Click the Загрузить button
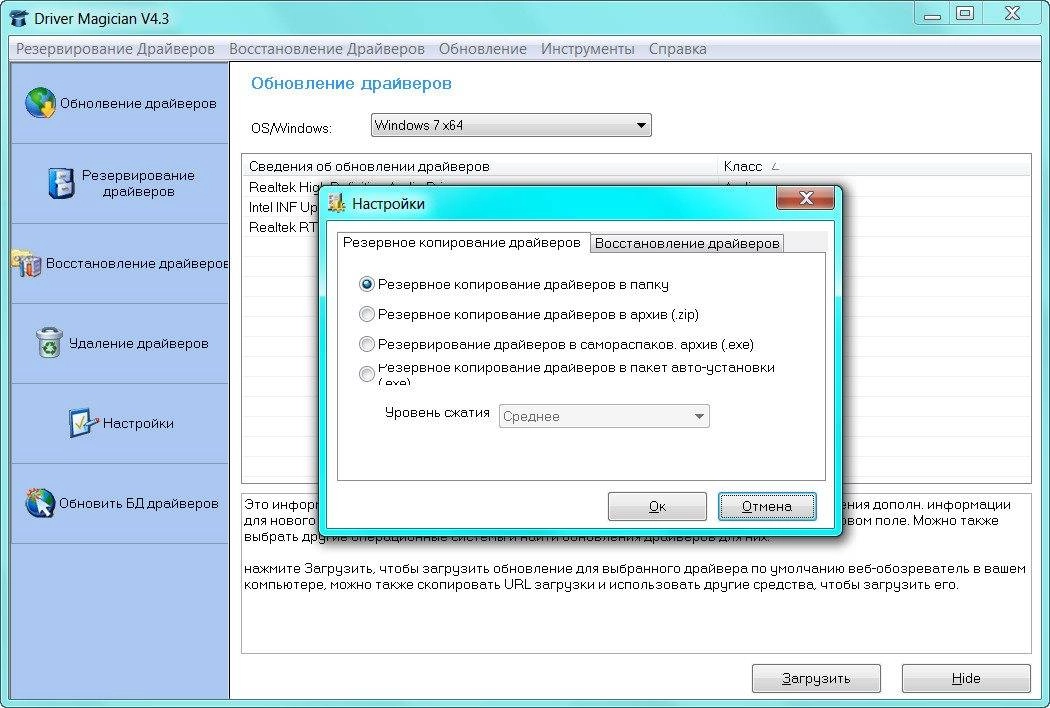This screenshot has height=708, width=1050. click(x=816, y=679)
